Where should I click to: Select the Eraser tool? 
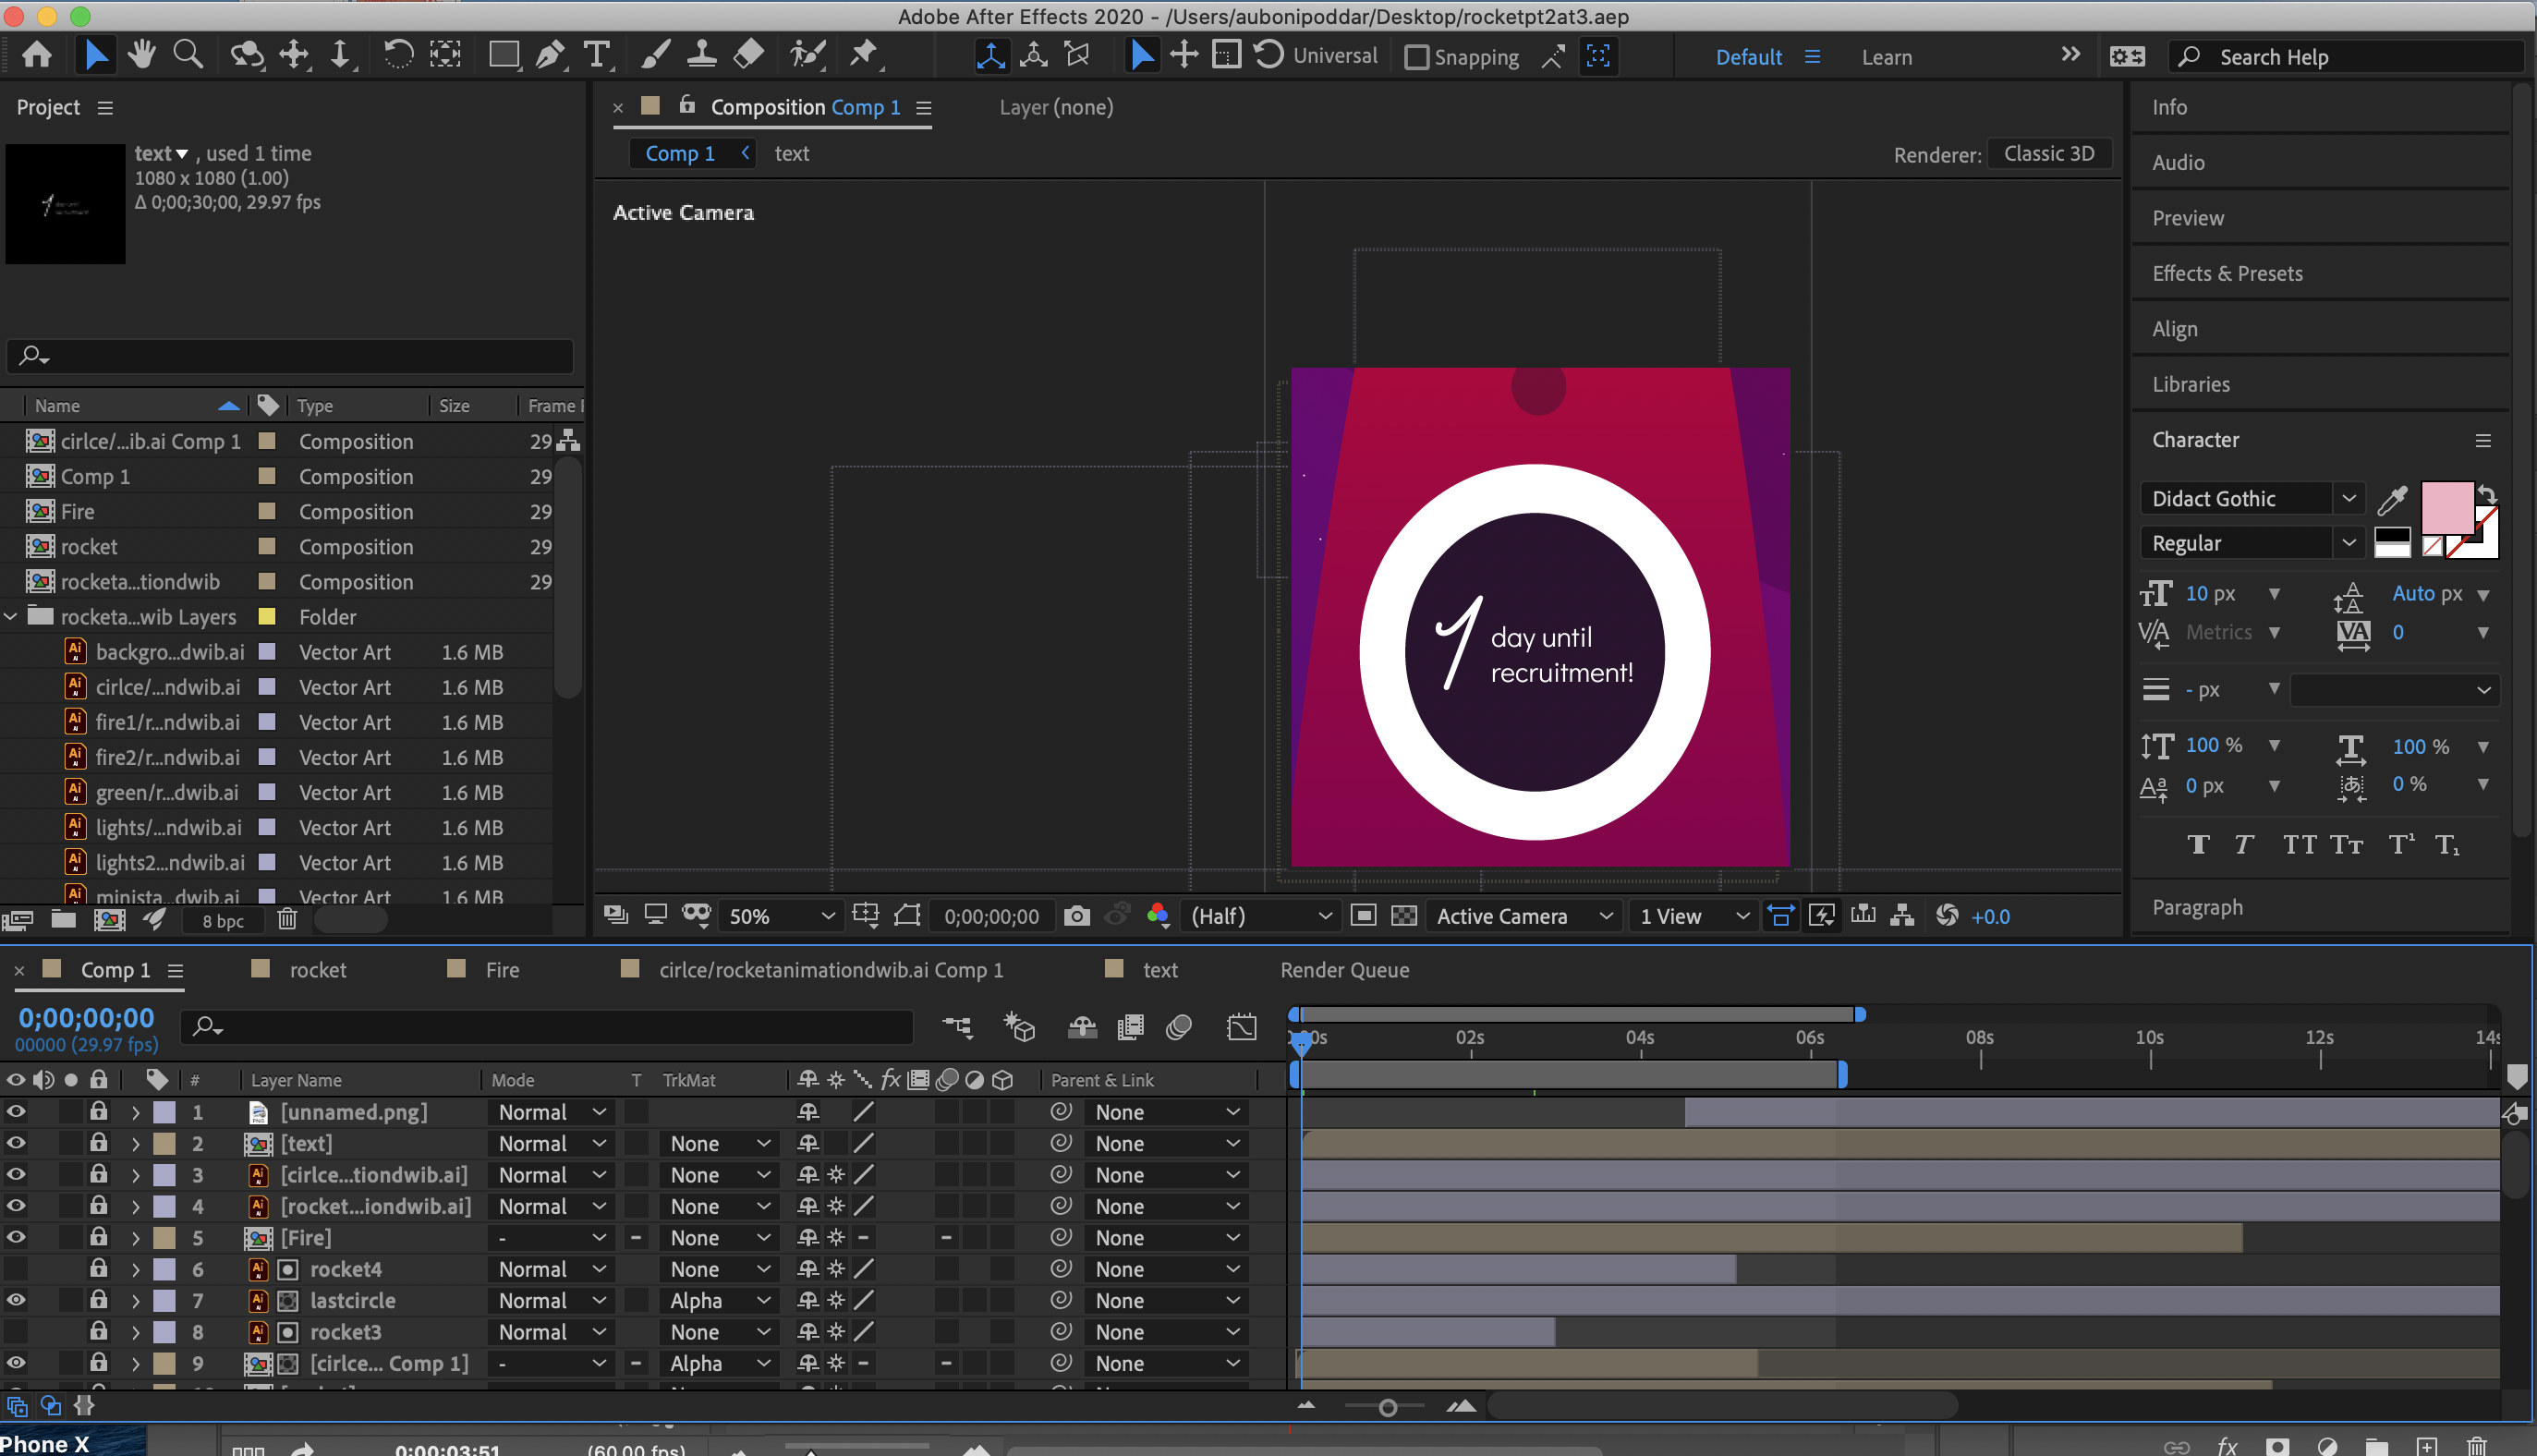[749, 55]
